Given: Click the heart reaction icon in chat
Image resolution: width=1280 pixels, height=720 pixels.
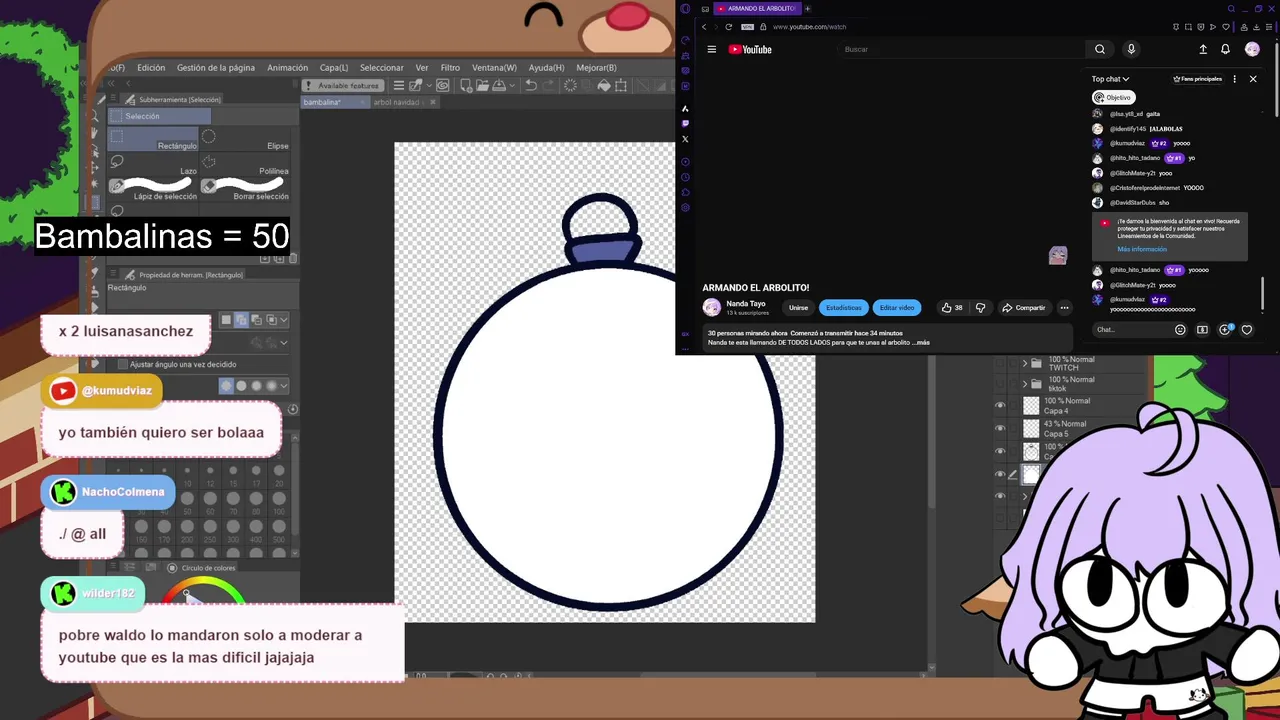Looking at the screenshot, I should pos(1246,329).
